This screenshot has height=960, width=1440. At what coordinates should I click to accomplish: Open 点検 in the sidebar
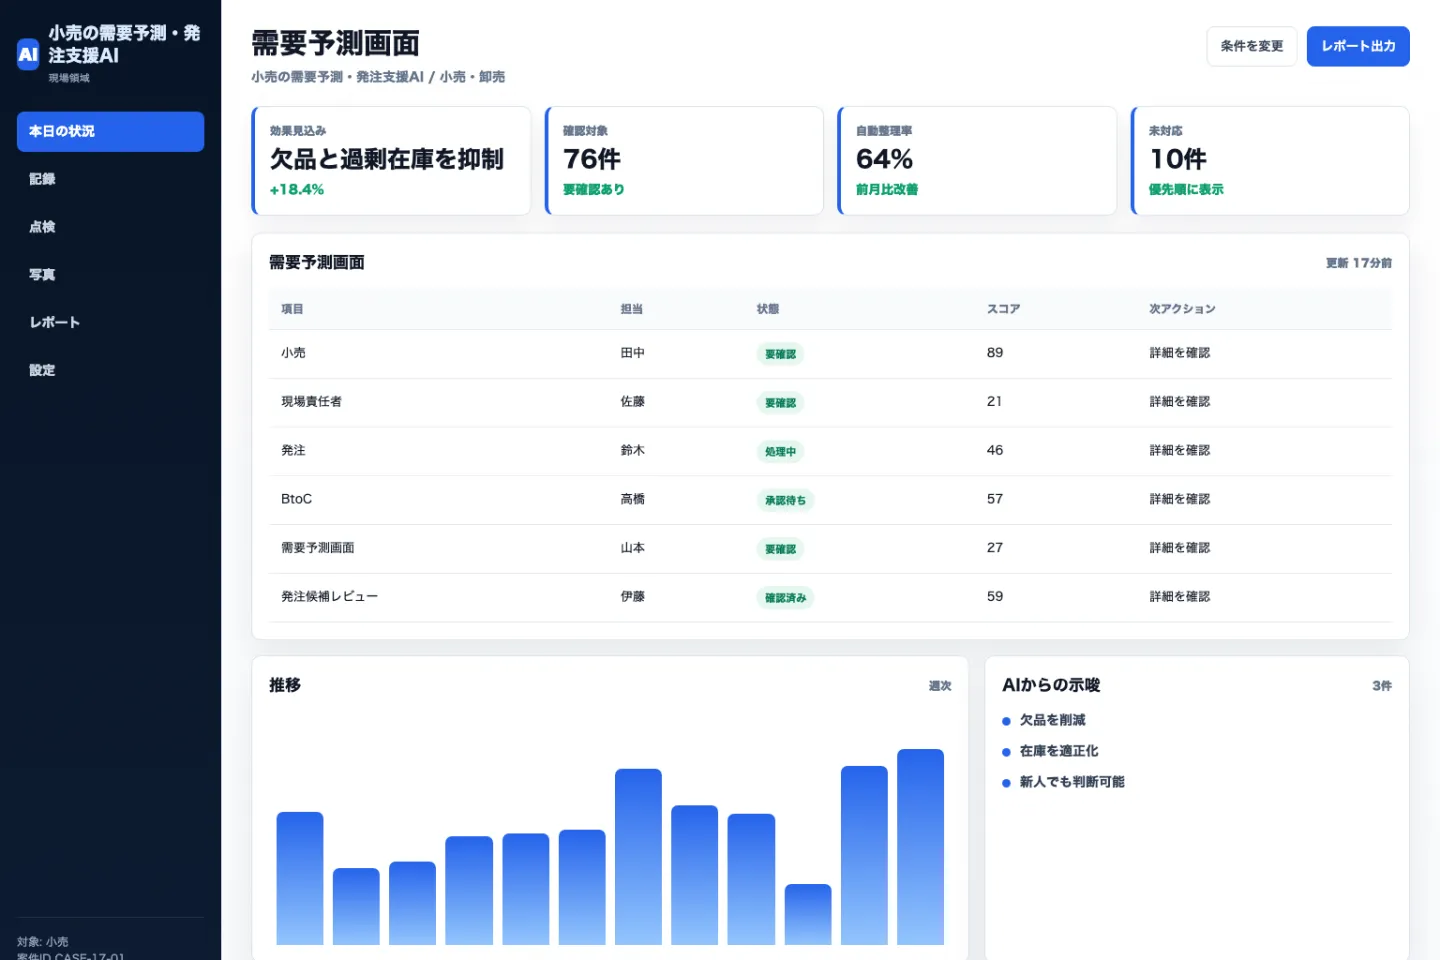tap(110, 227)
